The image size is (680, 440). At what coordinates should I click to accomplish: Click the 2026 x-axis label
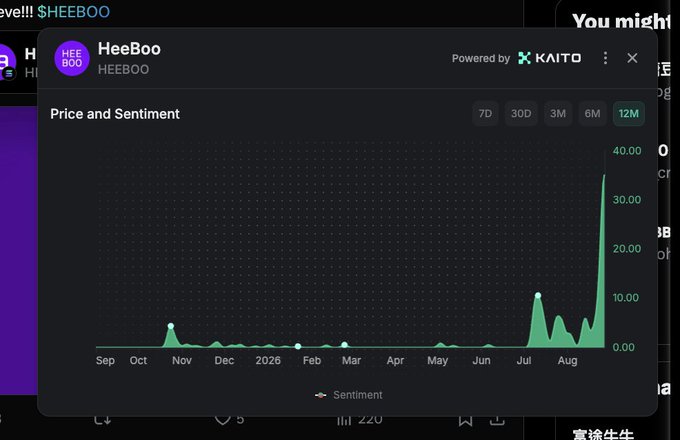268,360
